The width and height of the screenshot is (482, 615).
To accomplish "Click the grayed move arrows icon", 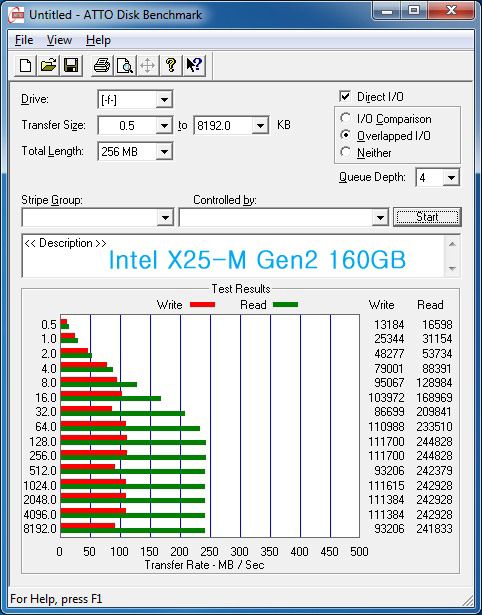I will [x=147, y=65].
